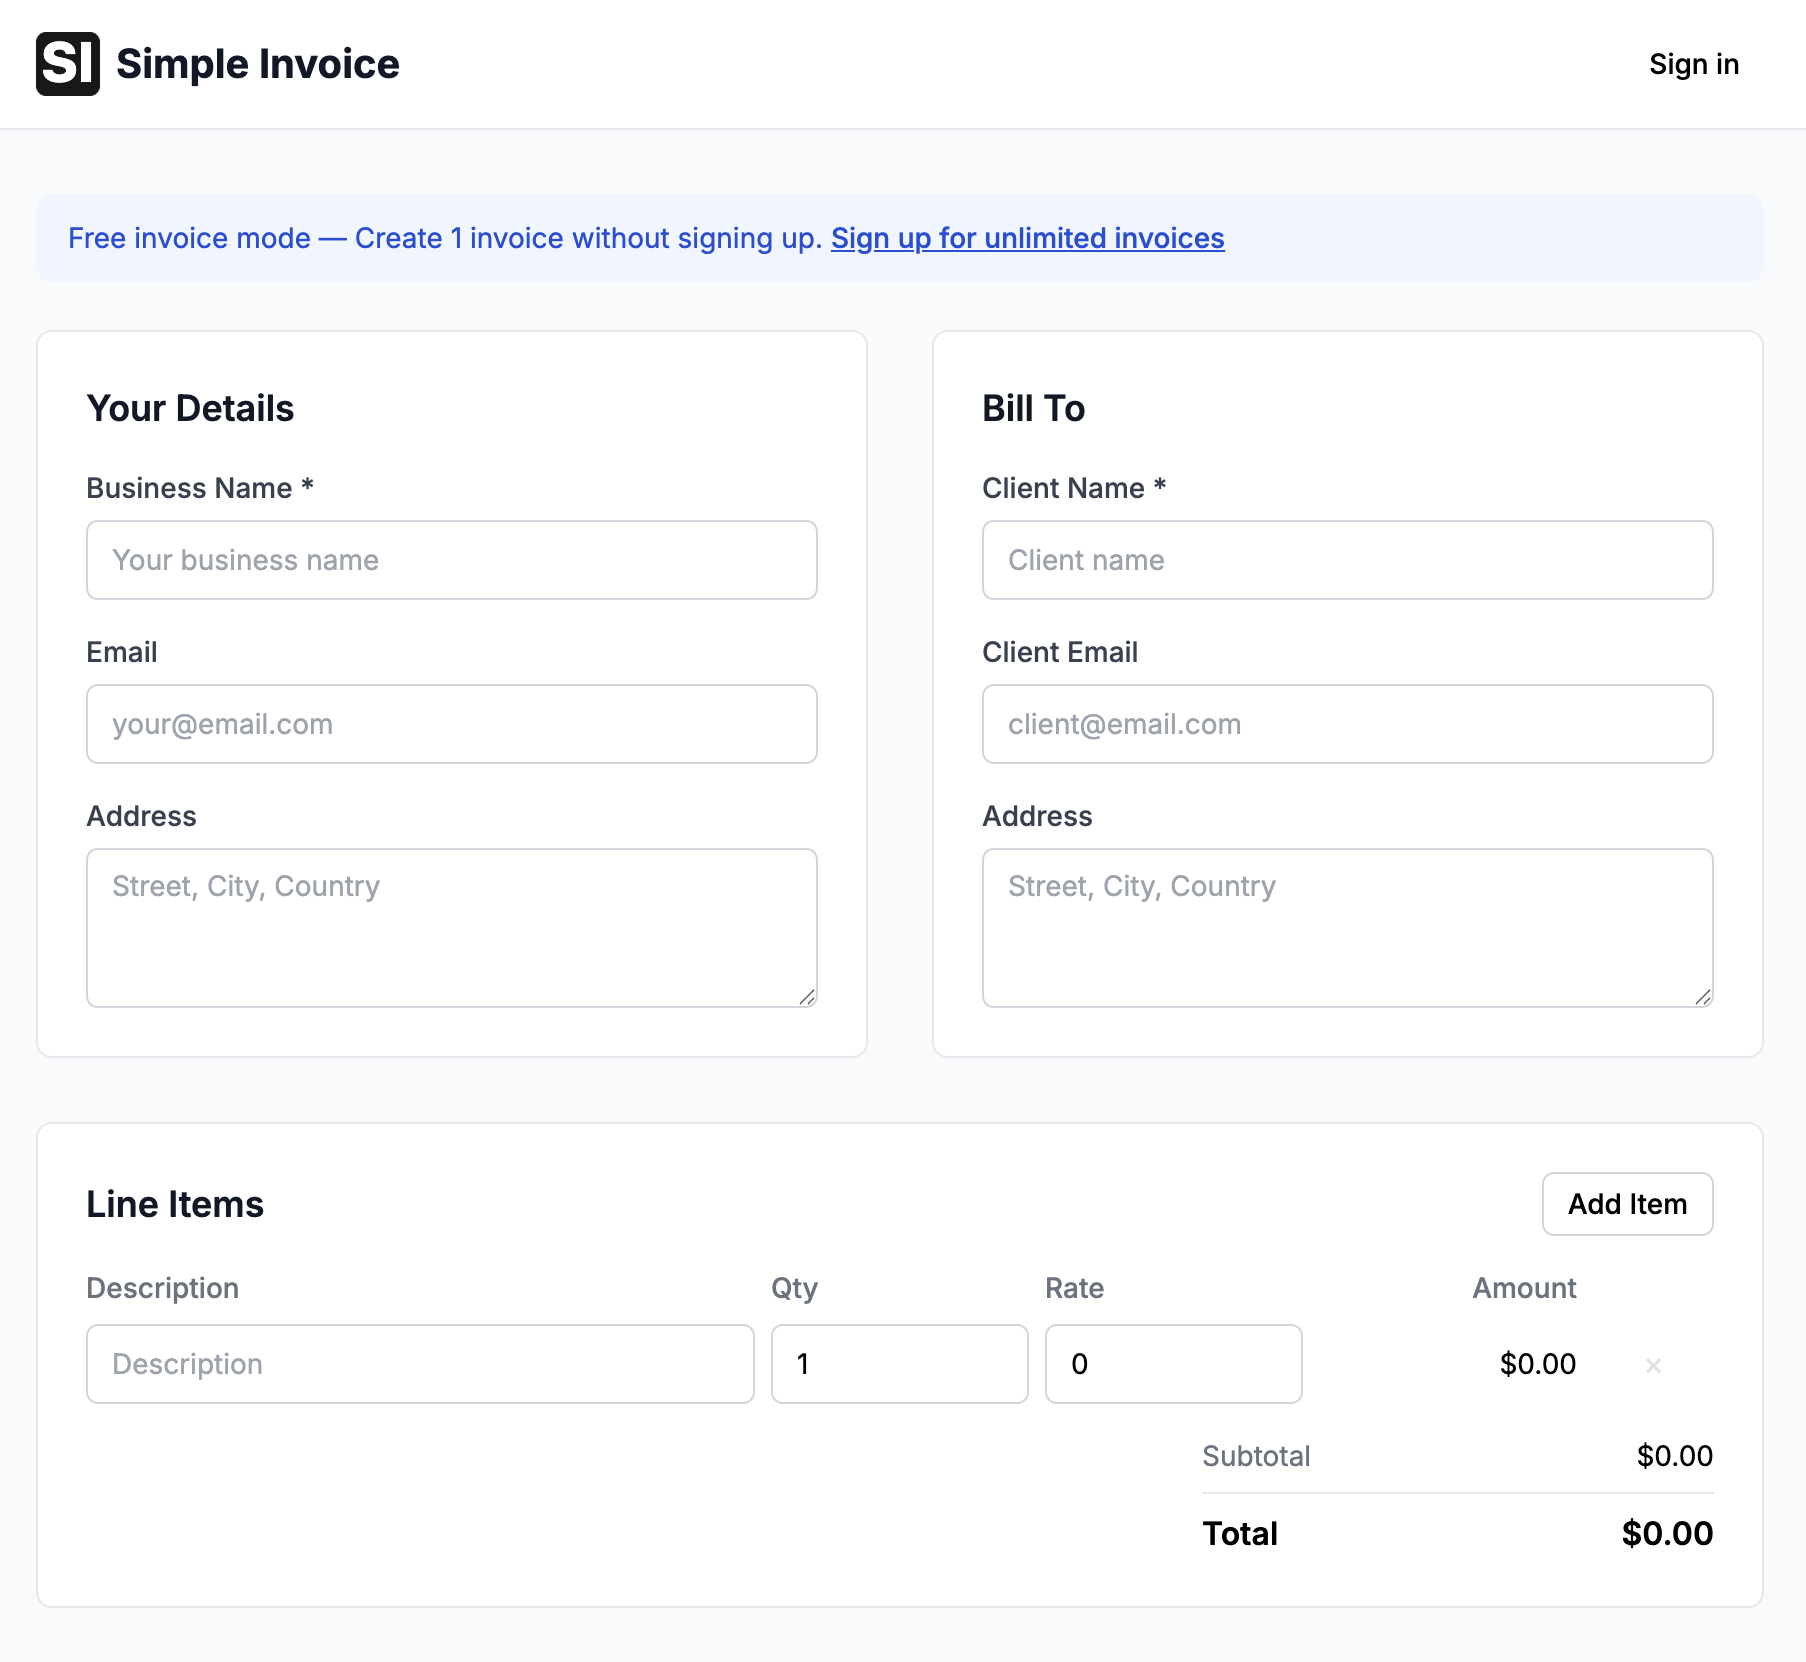Grab the resize handle of your Address box
Screen dimensions: 1806x1662
click(807, 997)
